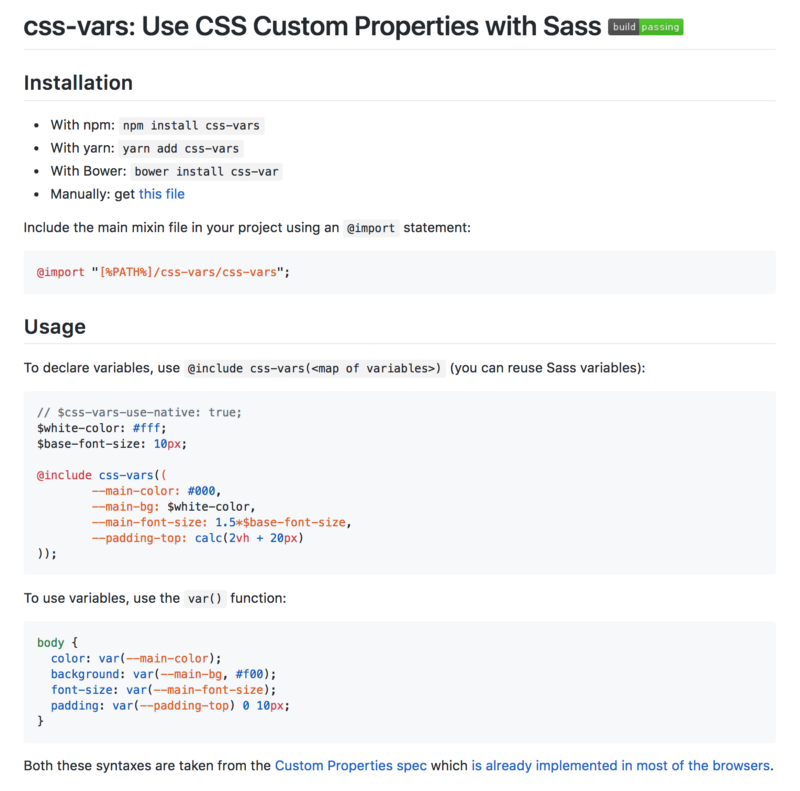Click the bower install css-var snippet
This screenshot has width=800, height=791.
coord(206,171)
